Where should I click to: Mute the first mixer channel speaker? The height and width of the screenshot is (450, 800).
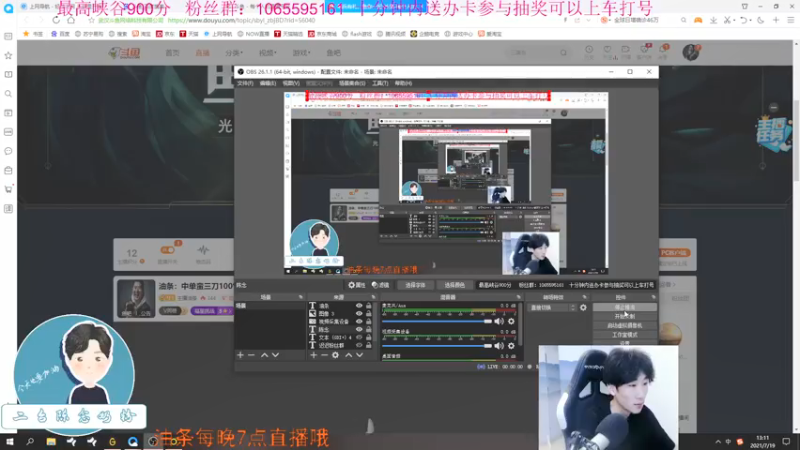coord(499,321)
